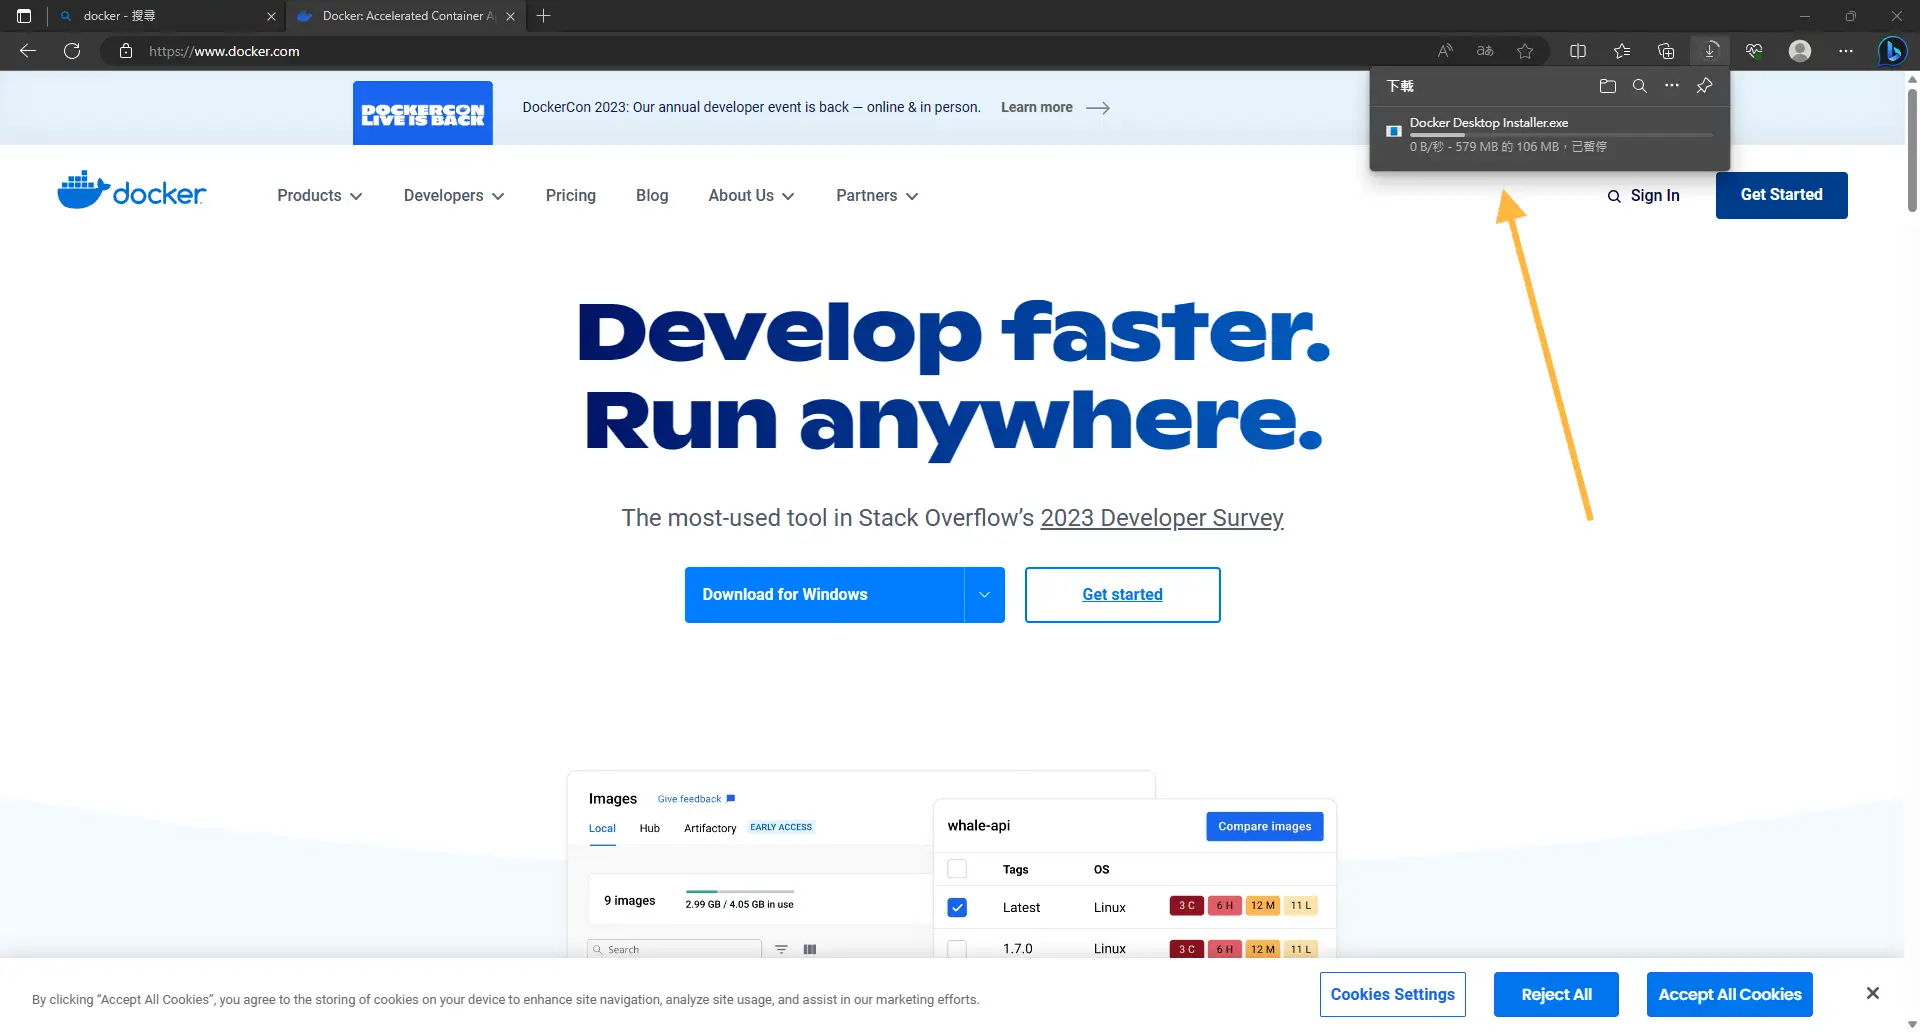This screenshot has width=1920, height=1032.
Task: Expand the Developers dropdown menu
Action: click(453, 196)
